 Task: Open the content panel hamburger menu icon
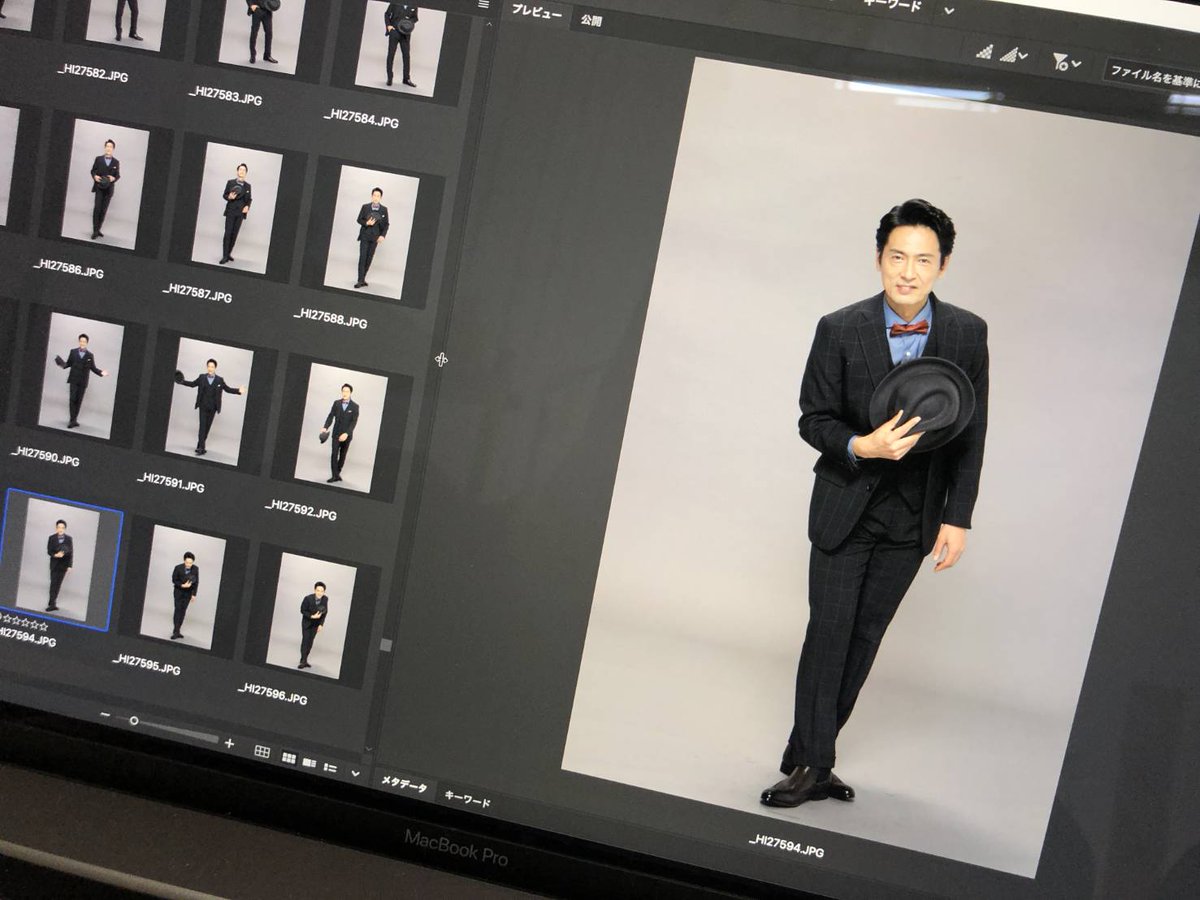[483, 4]
